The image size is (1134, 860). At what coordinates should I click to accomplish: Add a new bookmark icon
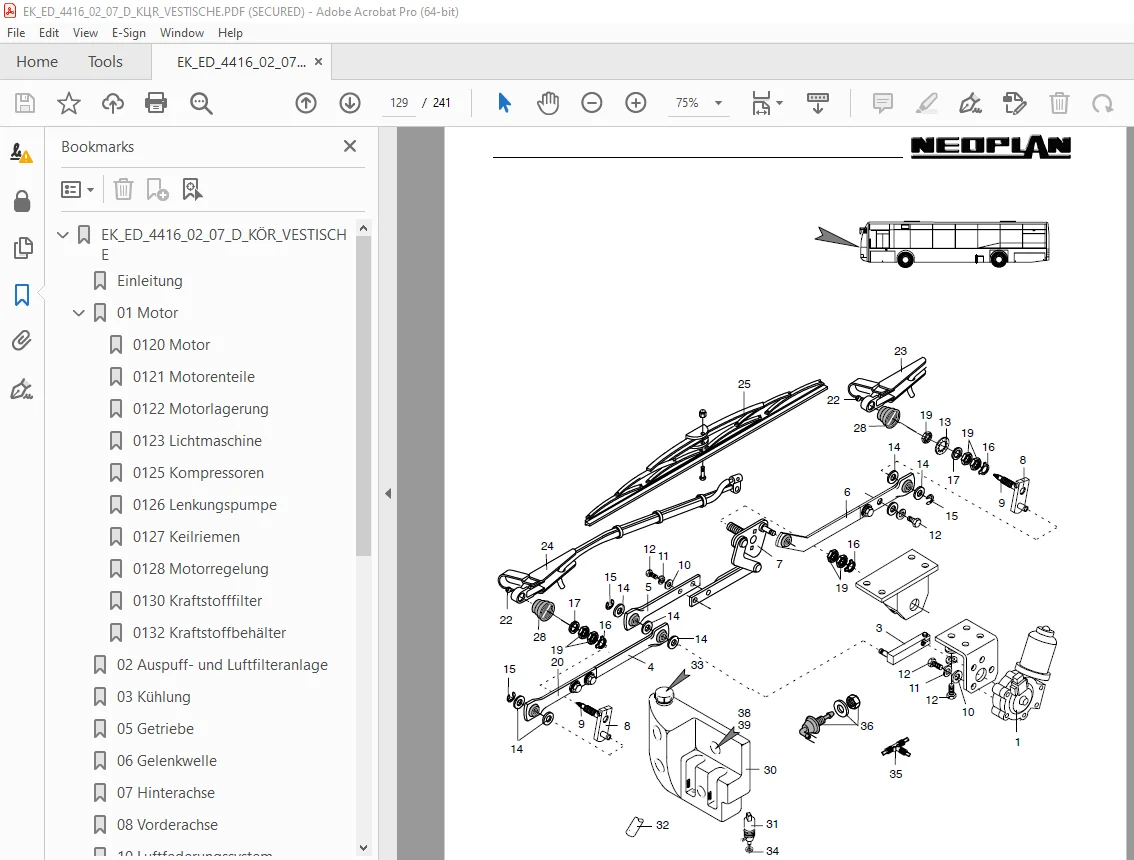coord(157,190)
